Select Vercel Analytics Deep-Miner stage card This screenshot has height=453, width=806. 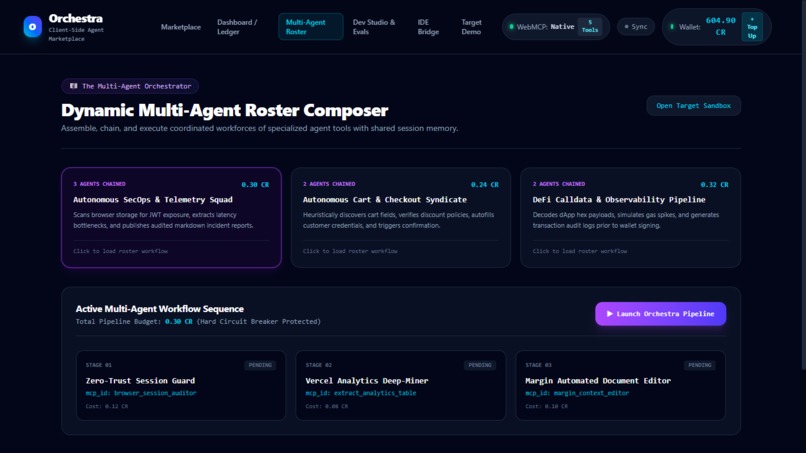pyautogui.click(x=401, y=385)
